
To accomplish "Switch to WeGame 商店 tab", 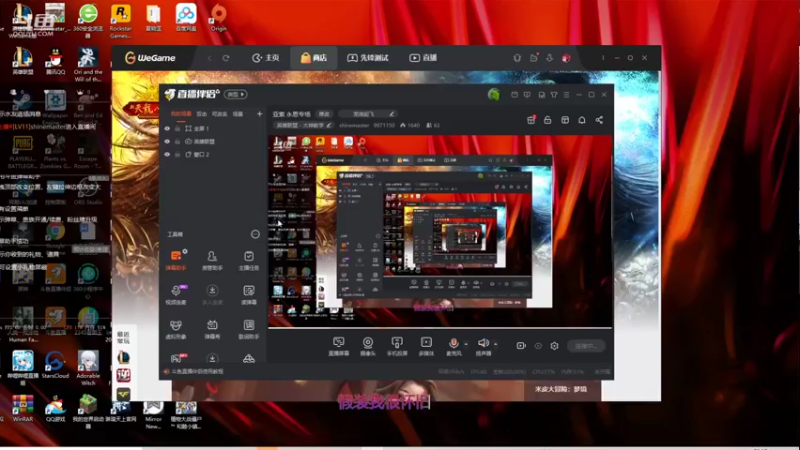I will pos(313,58).
